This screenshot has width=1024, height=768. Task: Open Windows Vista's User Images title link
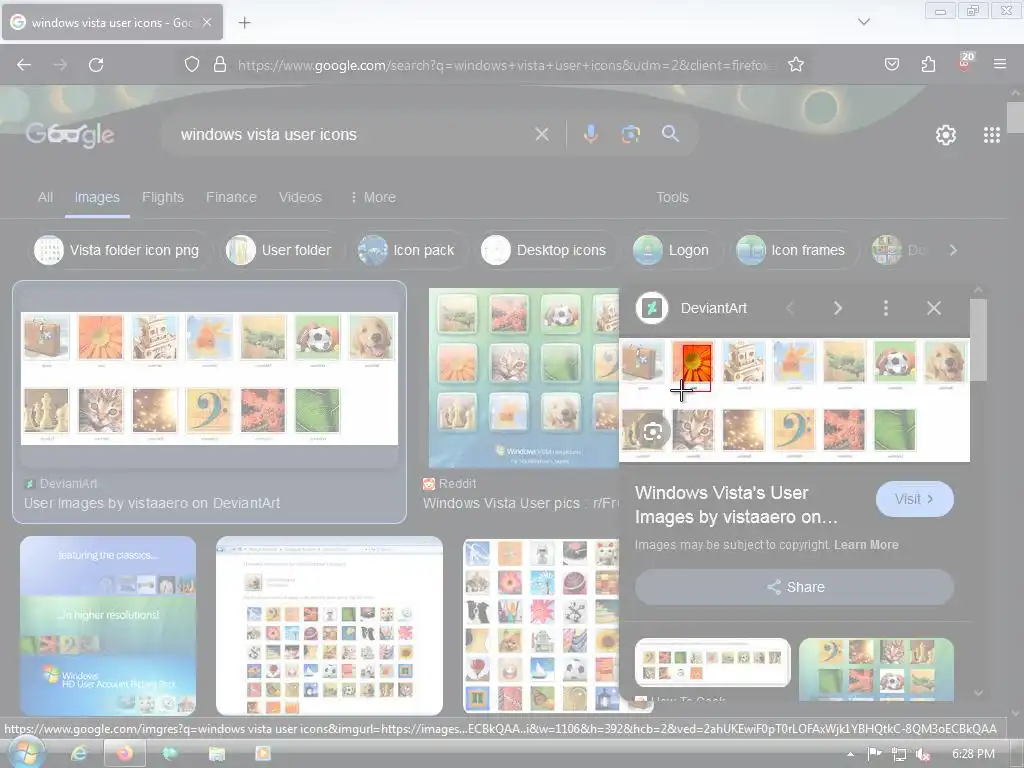737,505
